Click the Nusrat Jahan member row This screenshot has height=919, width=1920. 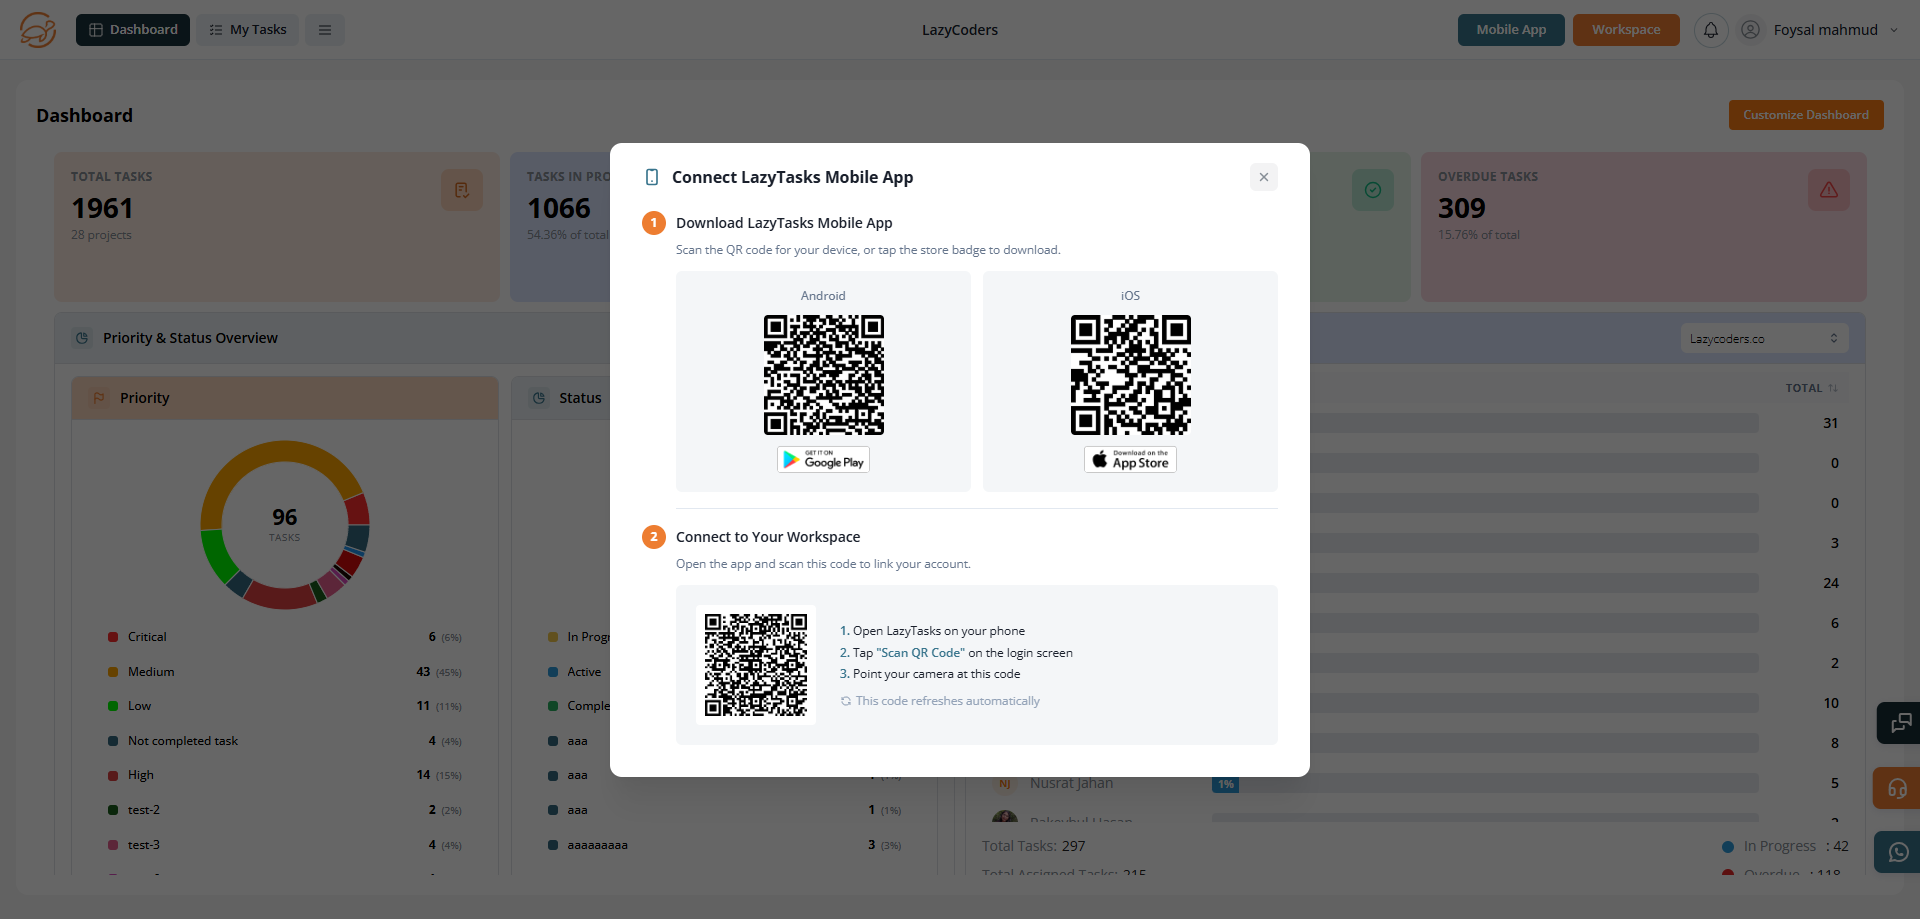click(x=1416, y=784)
